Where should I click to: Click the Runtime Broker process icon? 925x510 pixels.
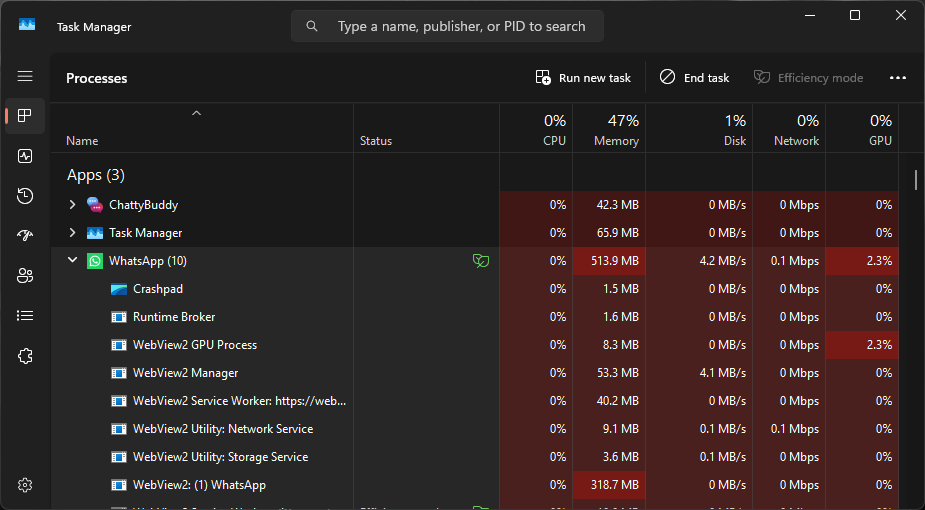click(x=119, y=317)
